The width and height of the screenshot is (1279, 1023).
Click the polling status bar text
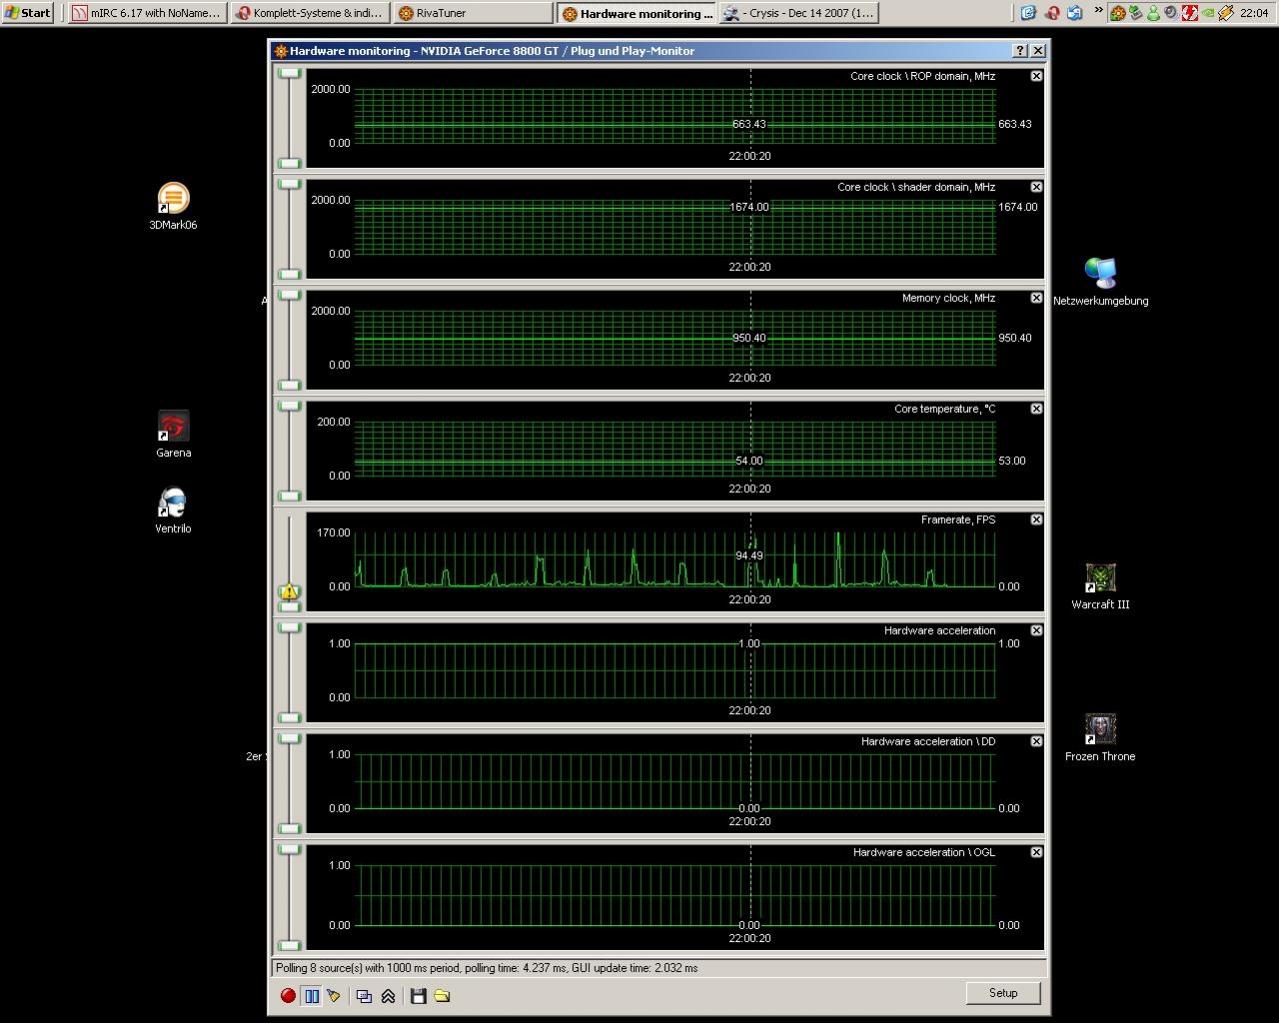(x=487, y=968)
